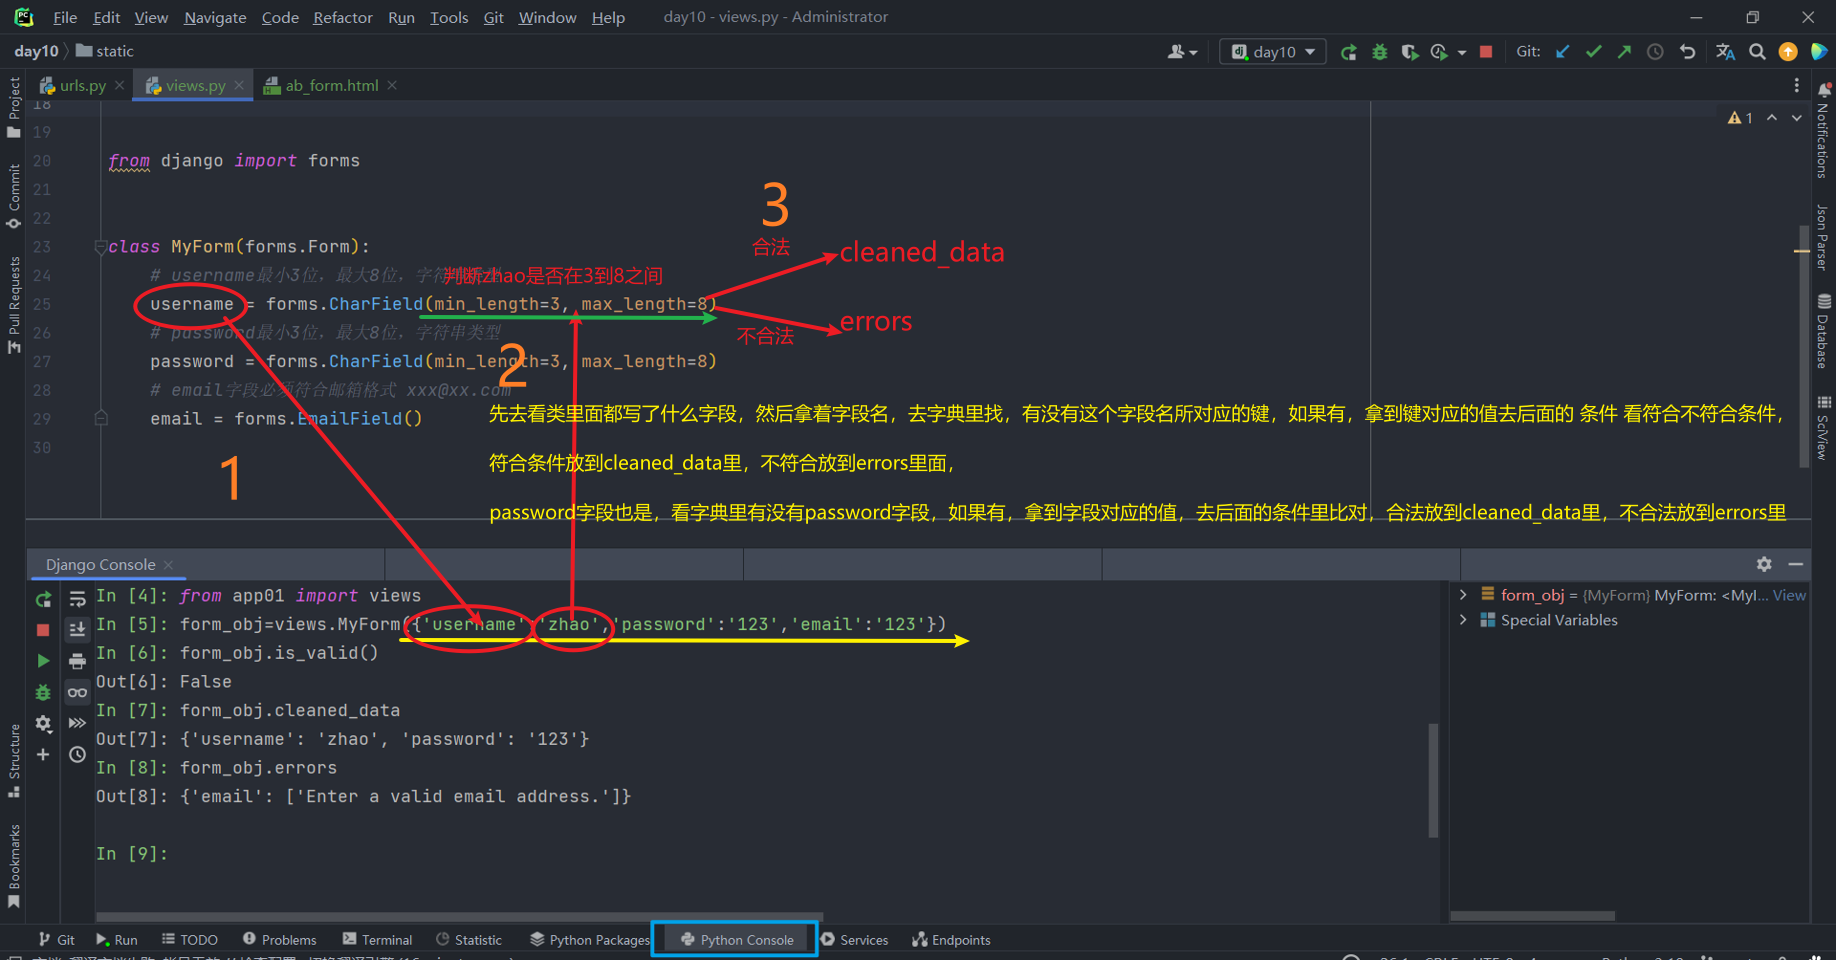
Task: Switch to the urls.py editor tab
Action: click(82, 85)
